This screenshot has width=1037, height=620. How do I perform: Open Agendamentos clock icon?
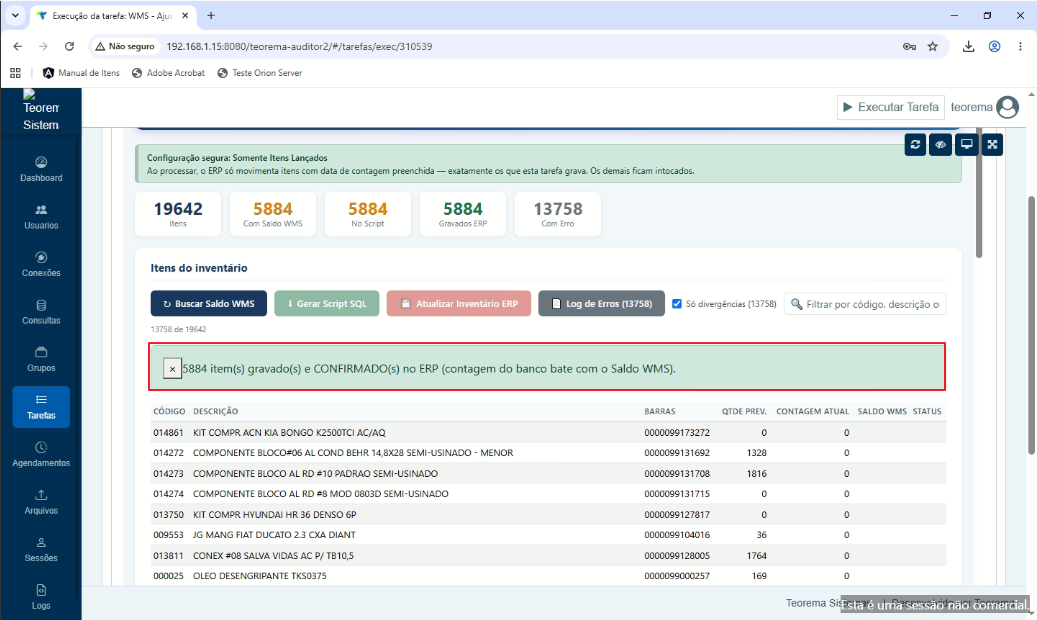coord(41,447)
